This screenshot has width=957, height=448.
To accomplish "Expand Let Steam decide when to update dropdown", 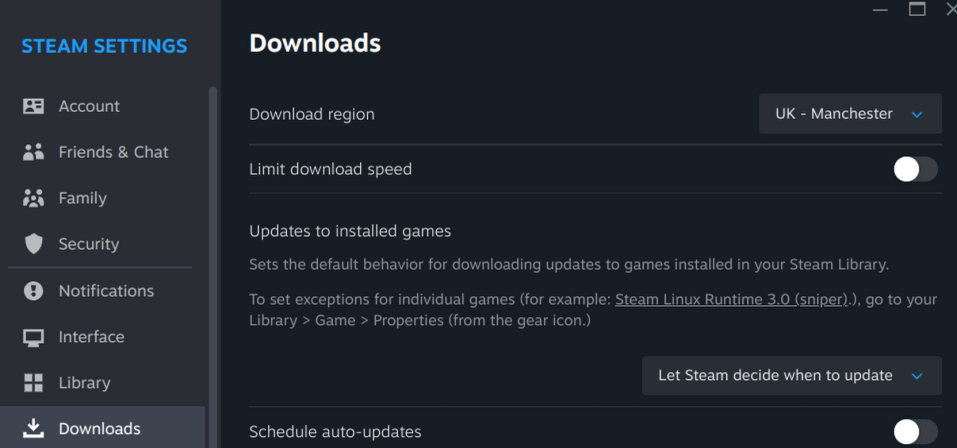I will 792,375.
